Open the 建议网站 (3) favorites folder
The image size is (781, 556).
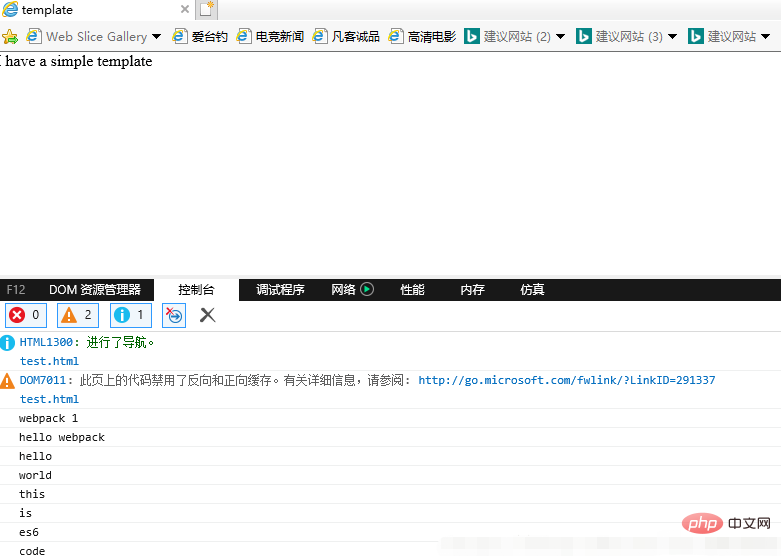coord(629,36)
